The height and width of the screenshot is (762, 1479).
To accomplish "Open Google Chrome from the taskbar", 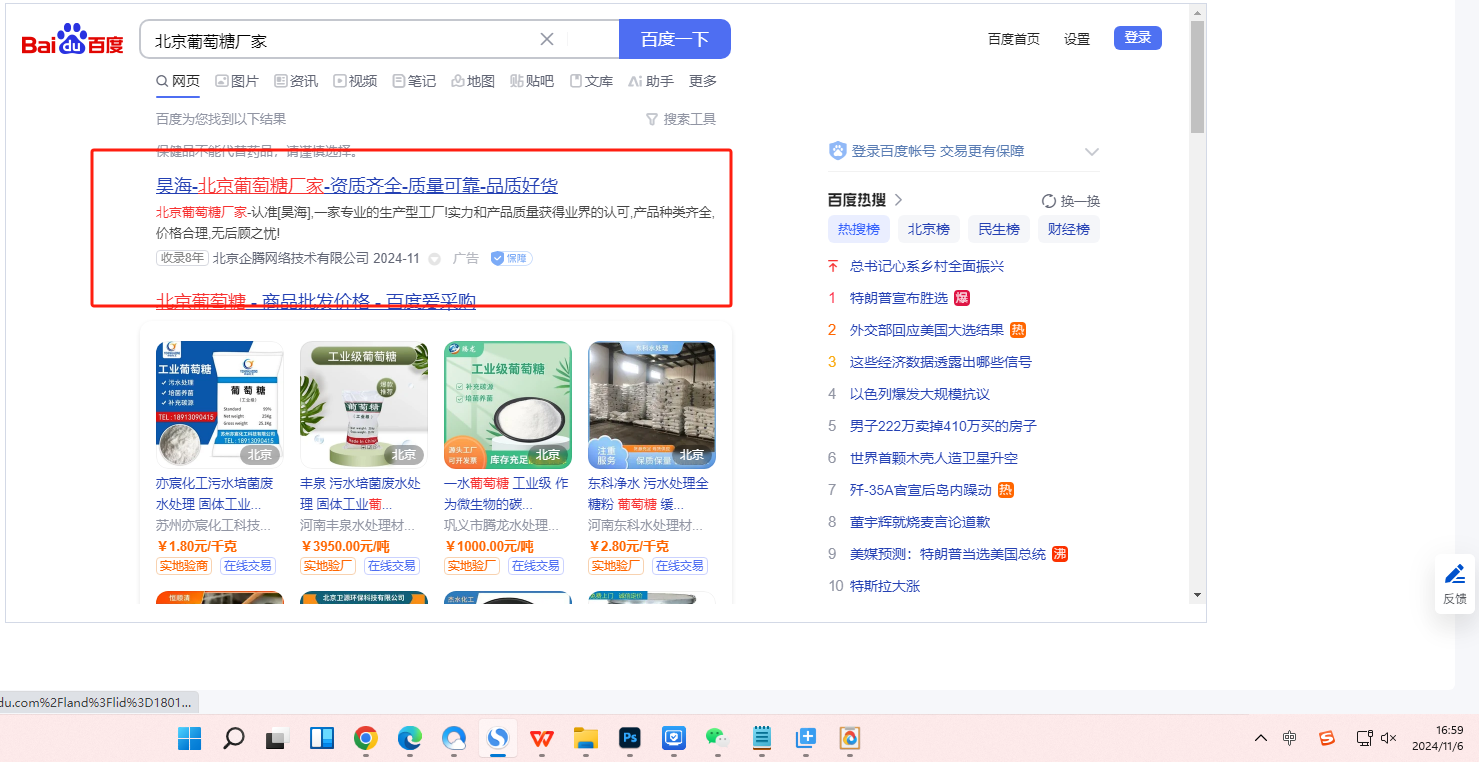I will click(x=366, y=739).
